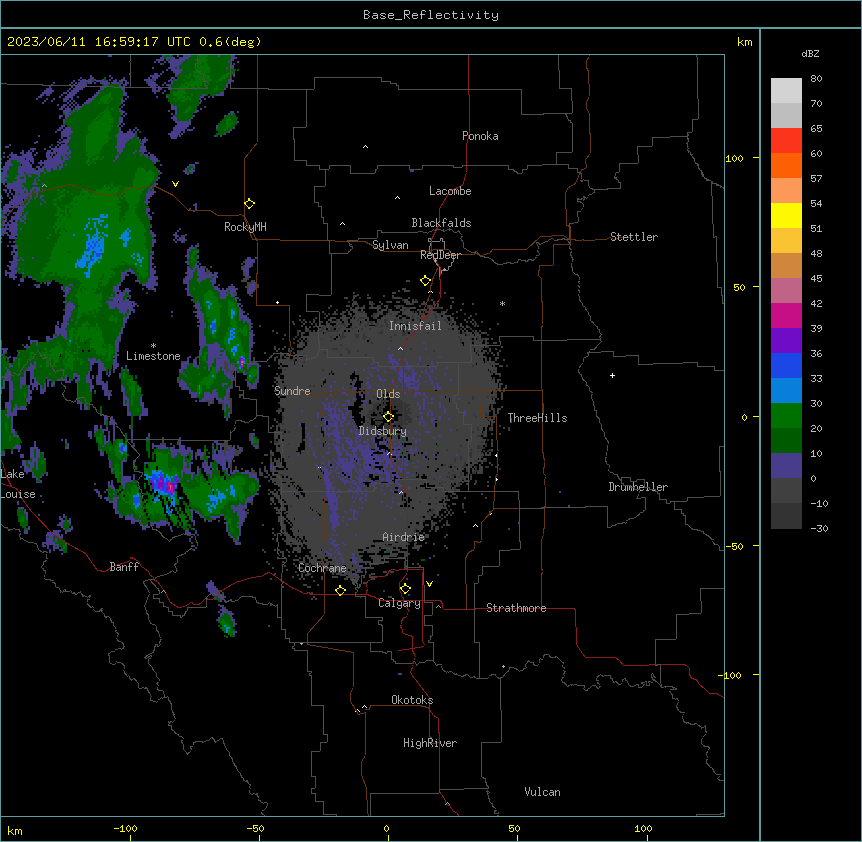Click the Innisfail town label
The width and height of the screenshot is (862, 842).
415,326
